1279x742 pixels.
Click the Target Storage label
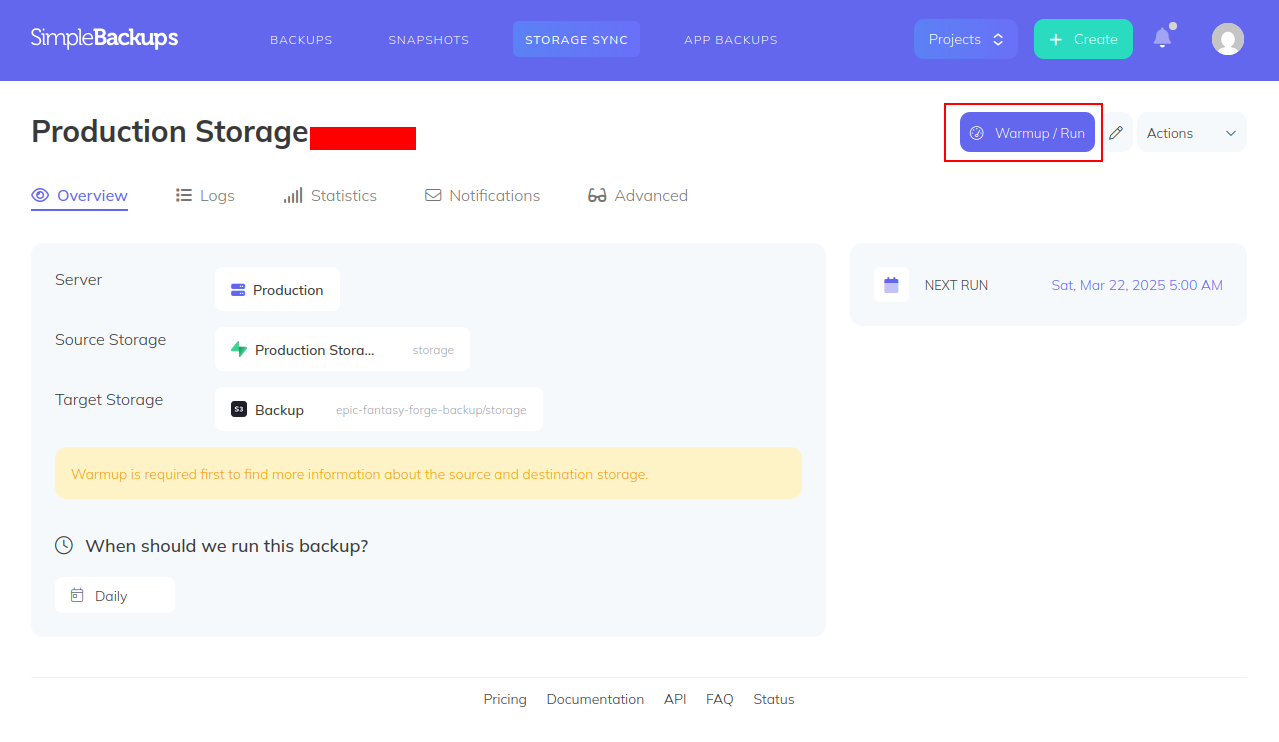109,399
